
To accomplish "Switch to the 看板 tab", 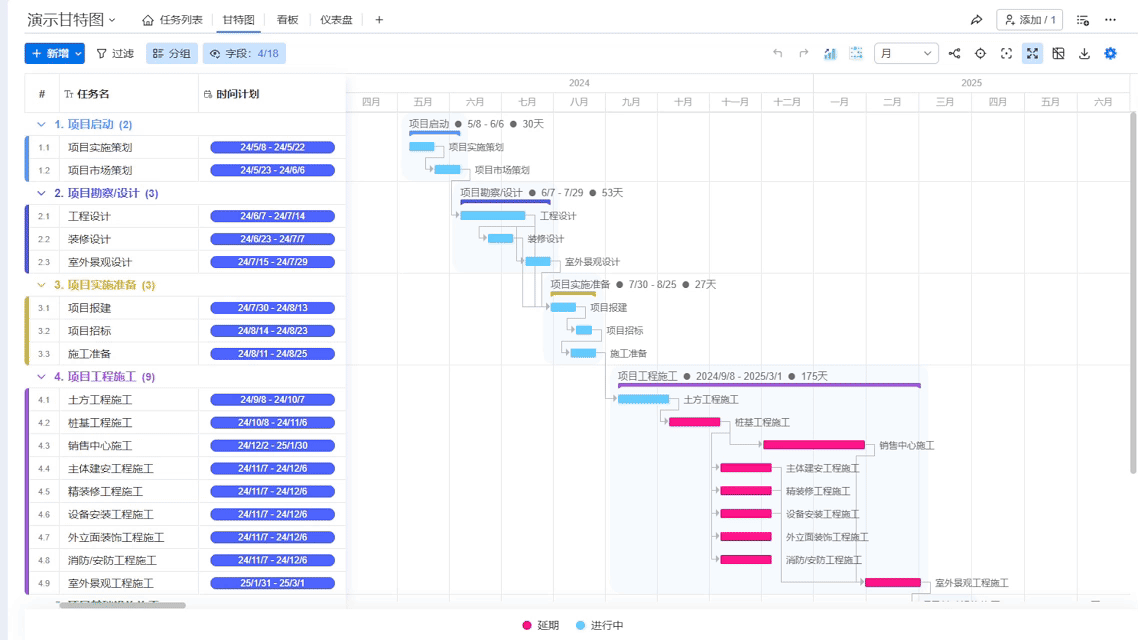I will pos(287,20).
